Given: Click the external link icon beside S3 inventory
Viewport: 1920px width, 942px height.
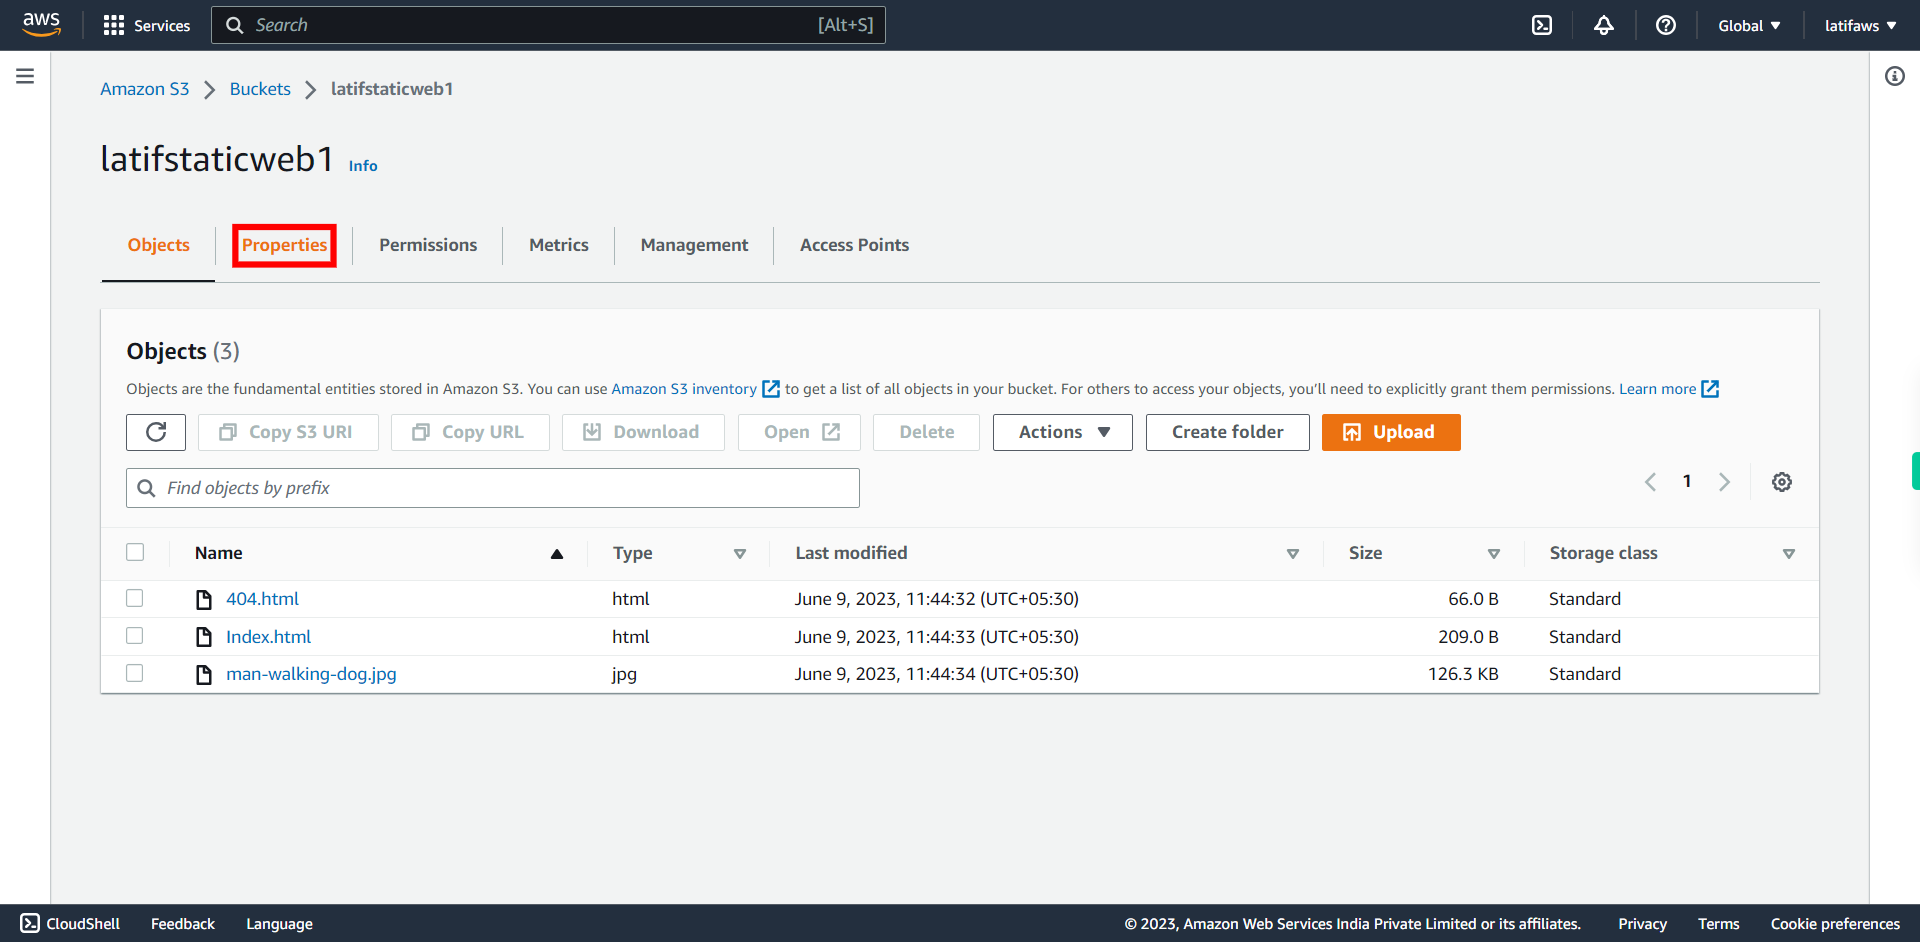Looking at the screenshot, I should [771, 389].
